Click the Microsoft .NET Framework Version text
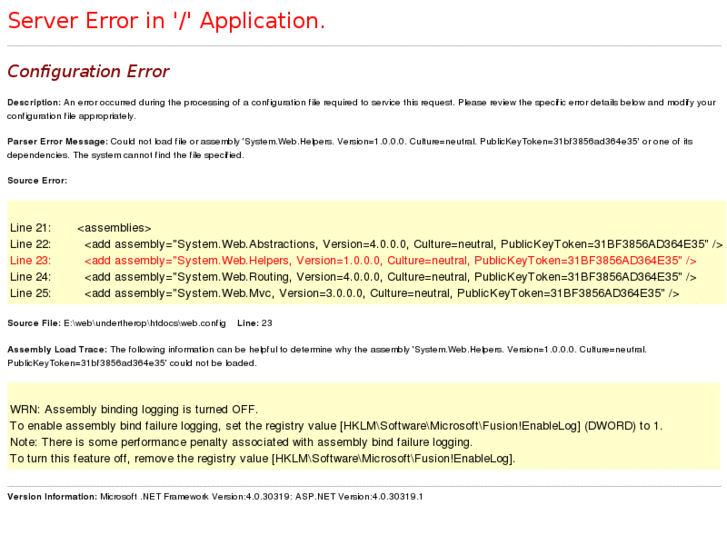The height and width of the screenshot is (545, 727). coord(196,497)
